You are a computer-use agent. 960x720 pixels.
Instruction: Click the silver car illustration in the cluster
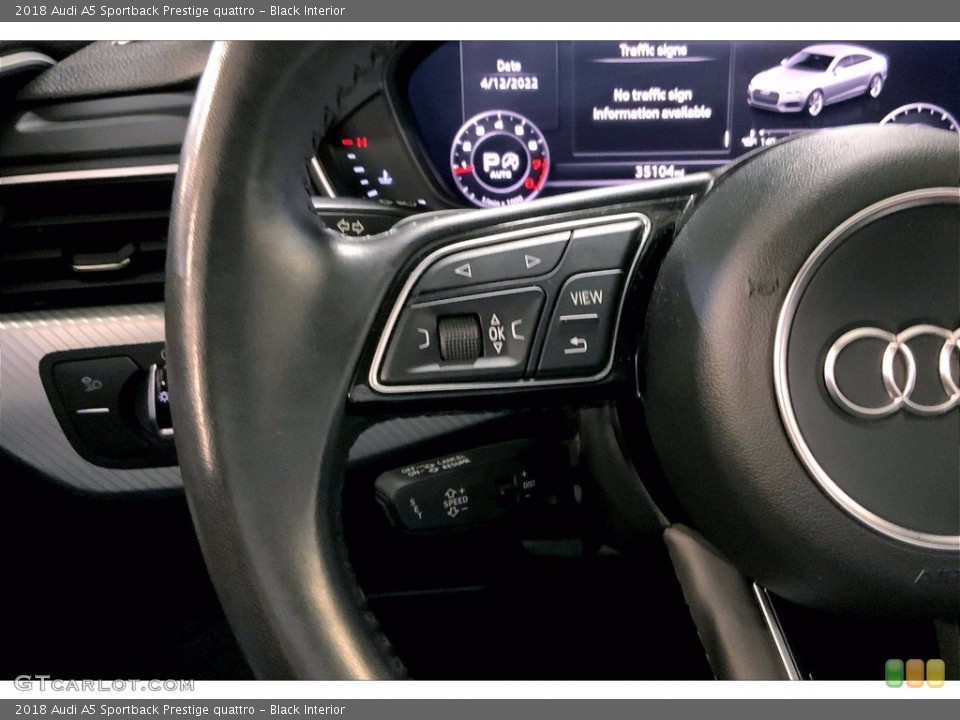817,78
